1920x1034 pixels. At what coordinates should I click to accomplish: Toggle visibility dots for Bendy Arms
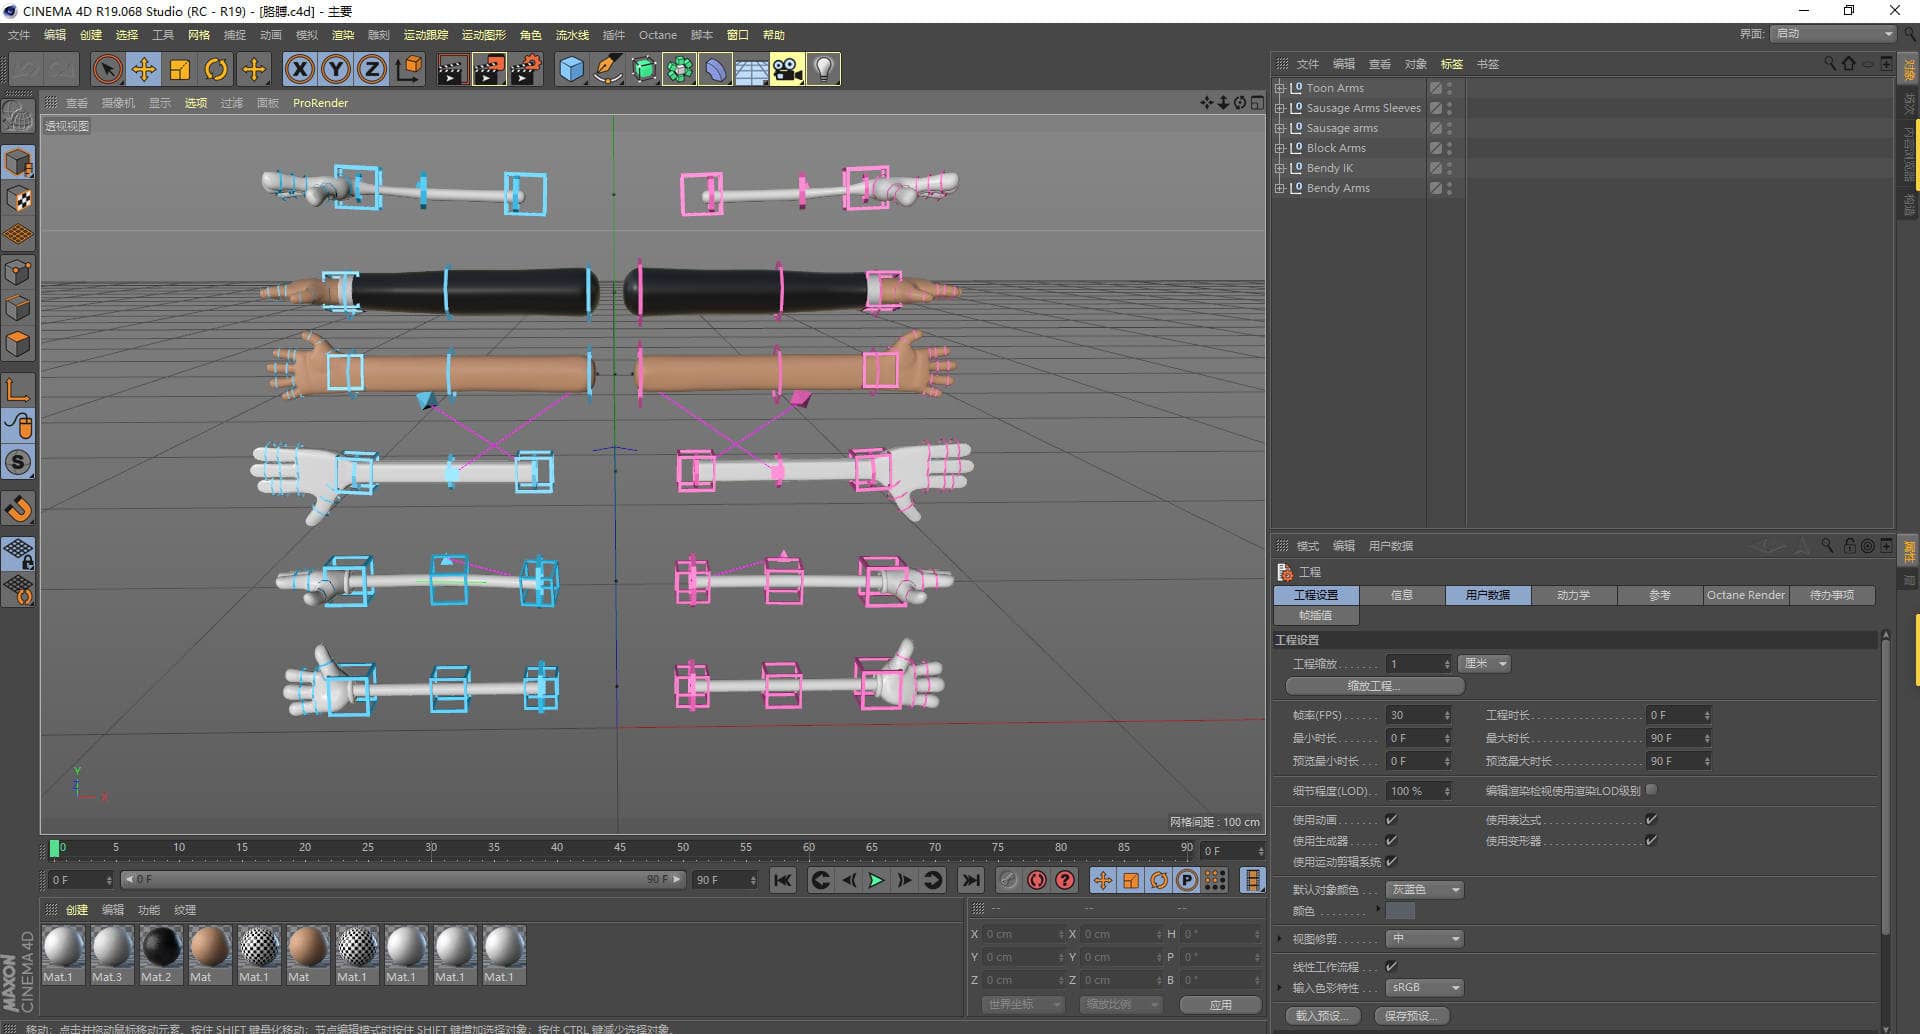pyautogui.click(x=1449, y=188)
